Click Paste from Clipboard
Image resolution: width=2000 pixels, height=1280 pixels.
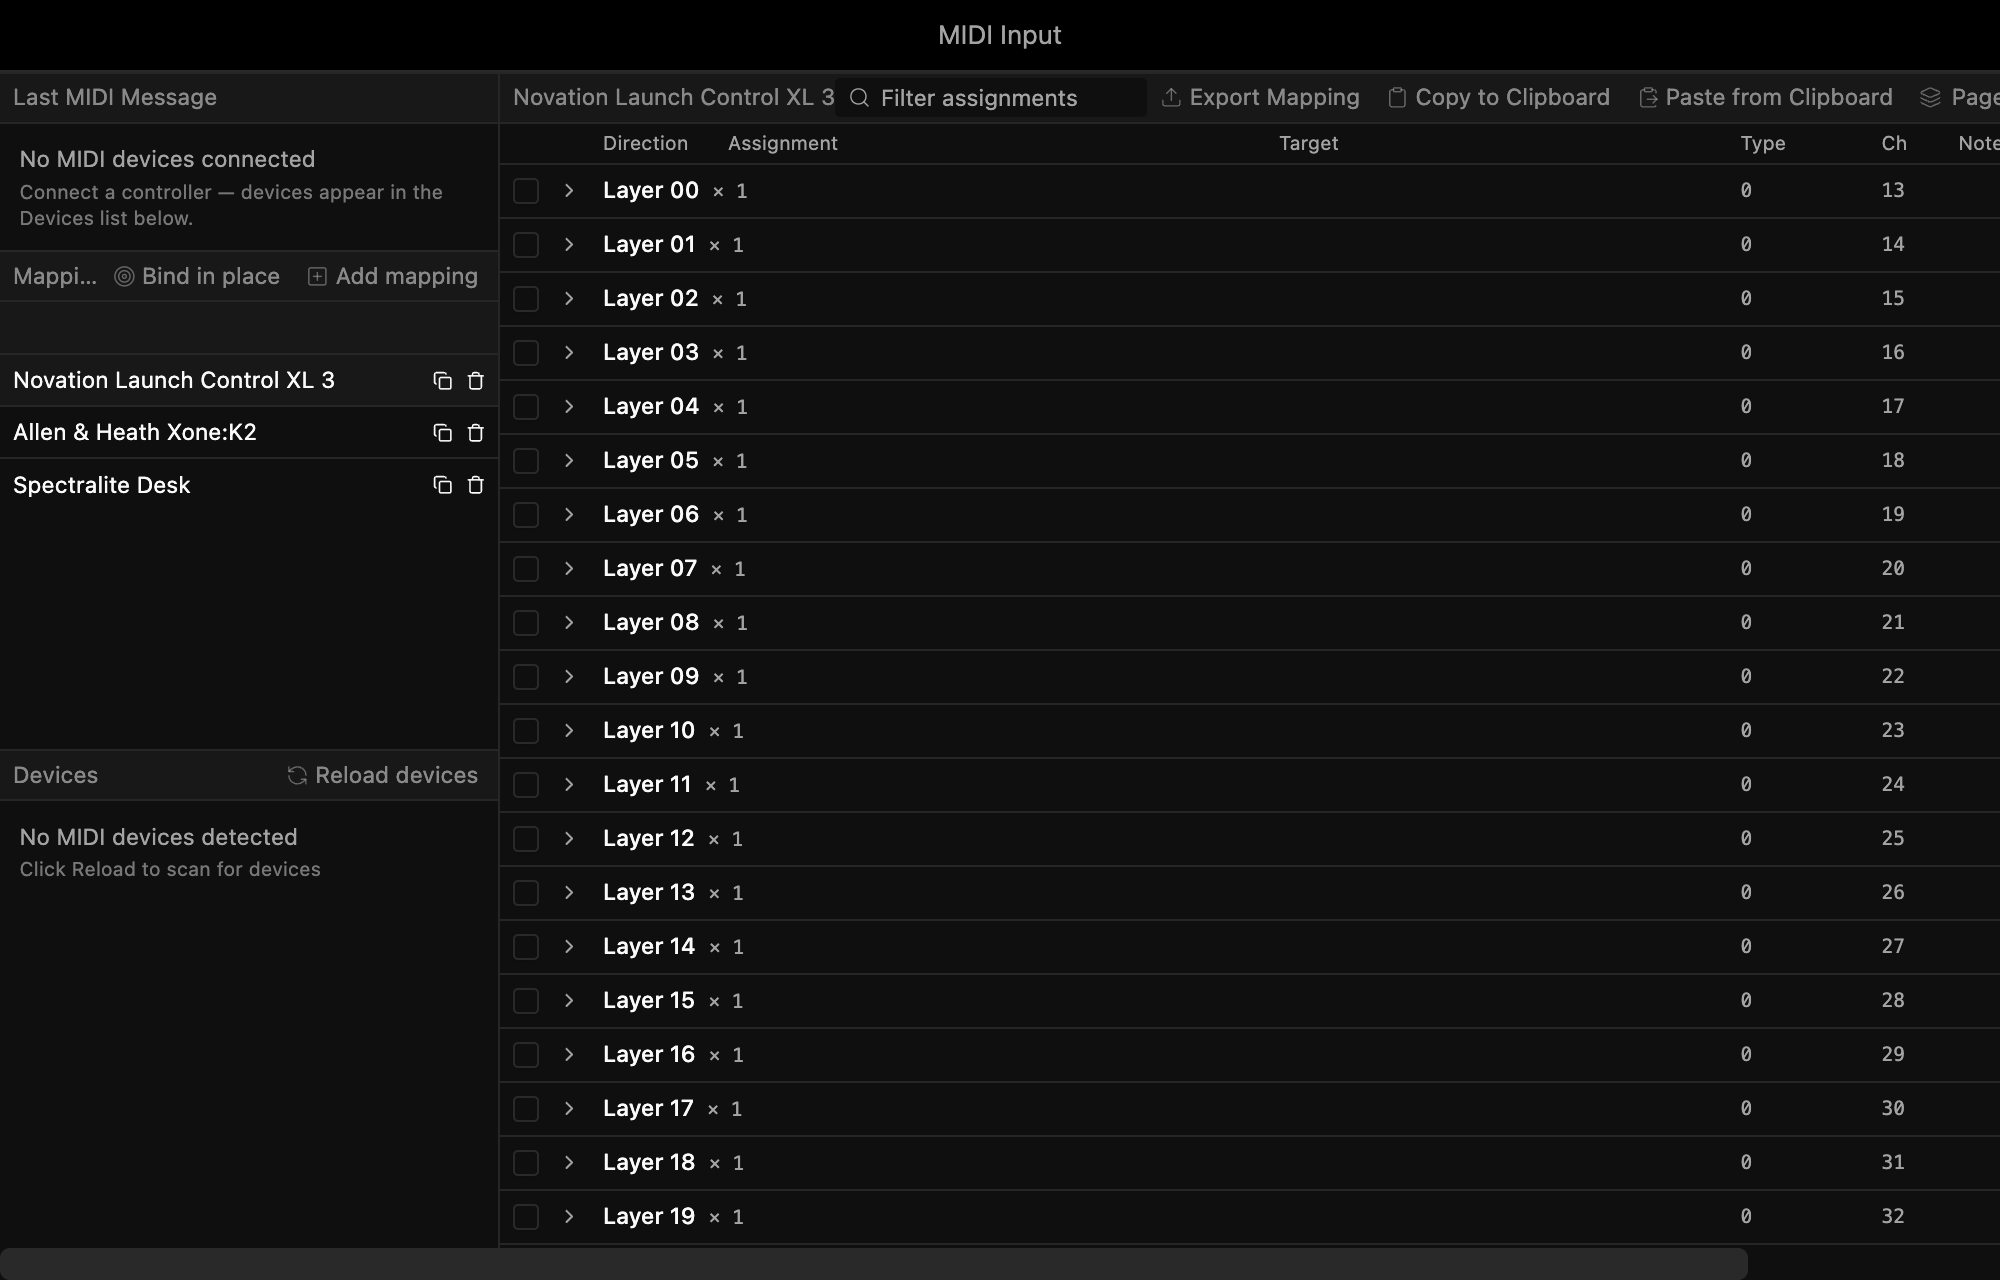1765,97
